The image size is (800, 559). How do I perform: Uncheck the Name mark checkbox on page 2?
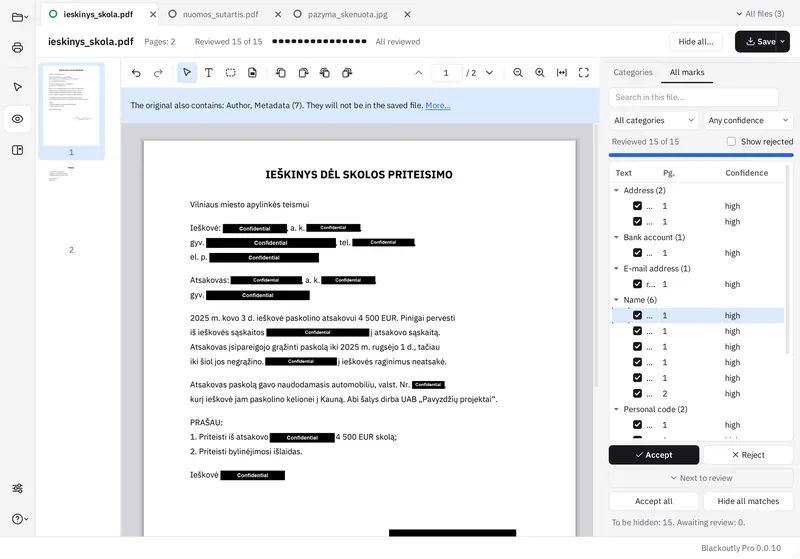[x=637, y=393]
